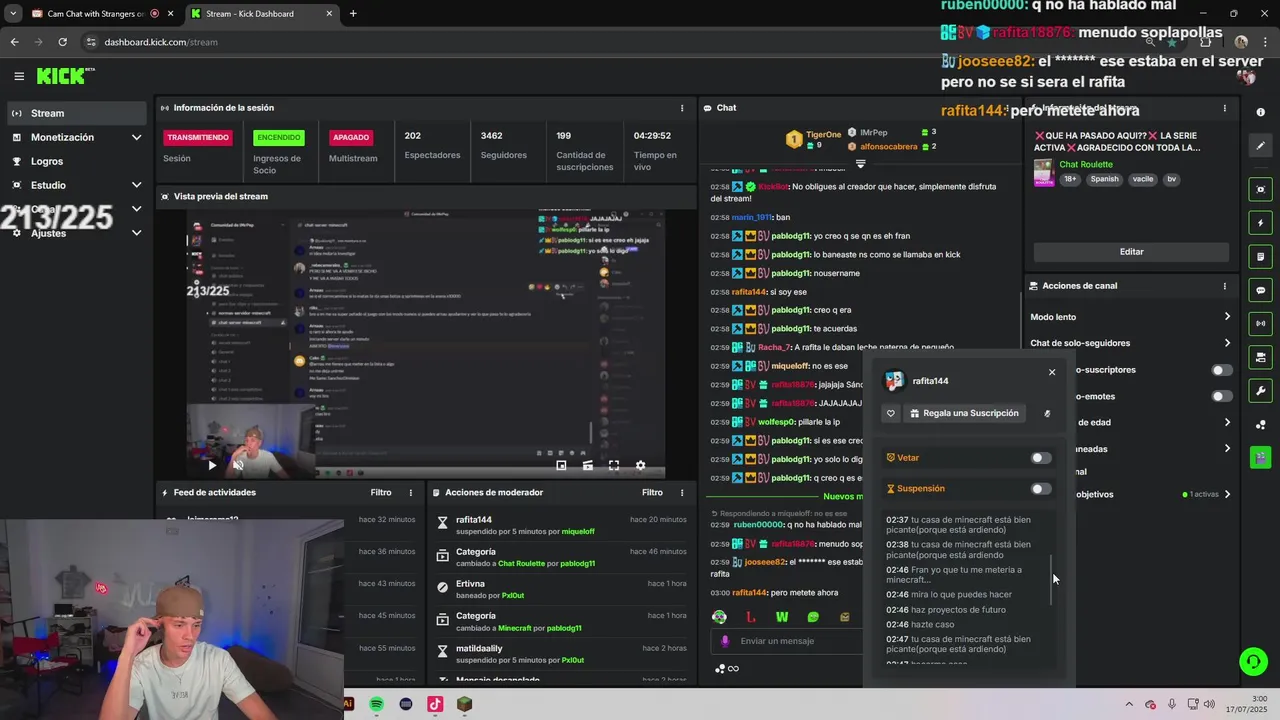Close the rafita144 user card
Image resolution: width=1280 pixels, height=720 pixels.
(1052, 372)
